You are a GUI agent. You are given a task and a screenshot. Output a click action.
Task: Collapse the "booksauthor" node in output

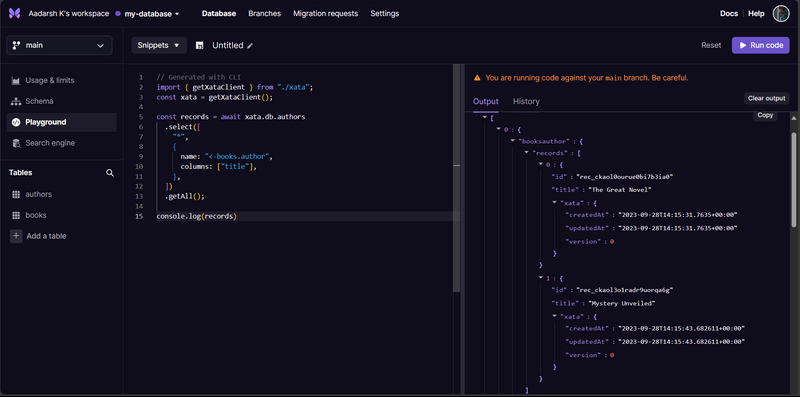(513, 141)
